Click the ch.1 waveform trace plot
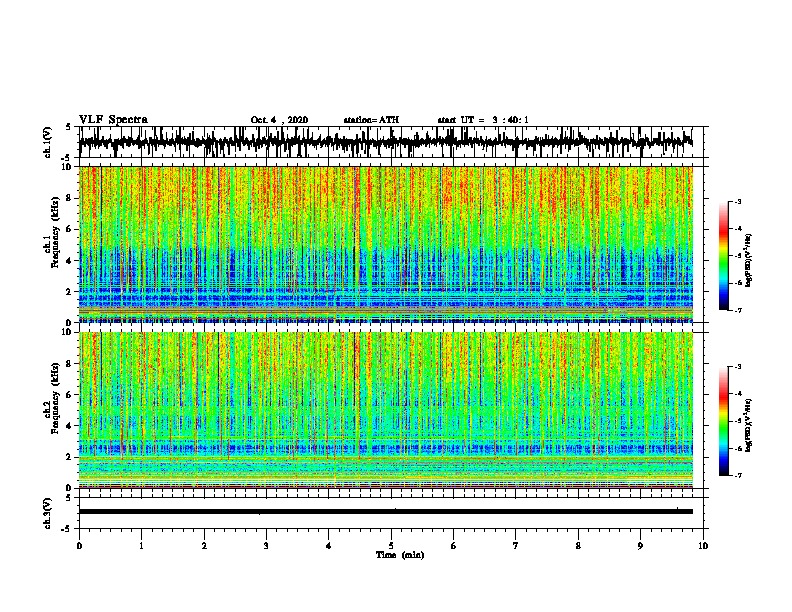 [x=385, y=142]
